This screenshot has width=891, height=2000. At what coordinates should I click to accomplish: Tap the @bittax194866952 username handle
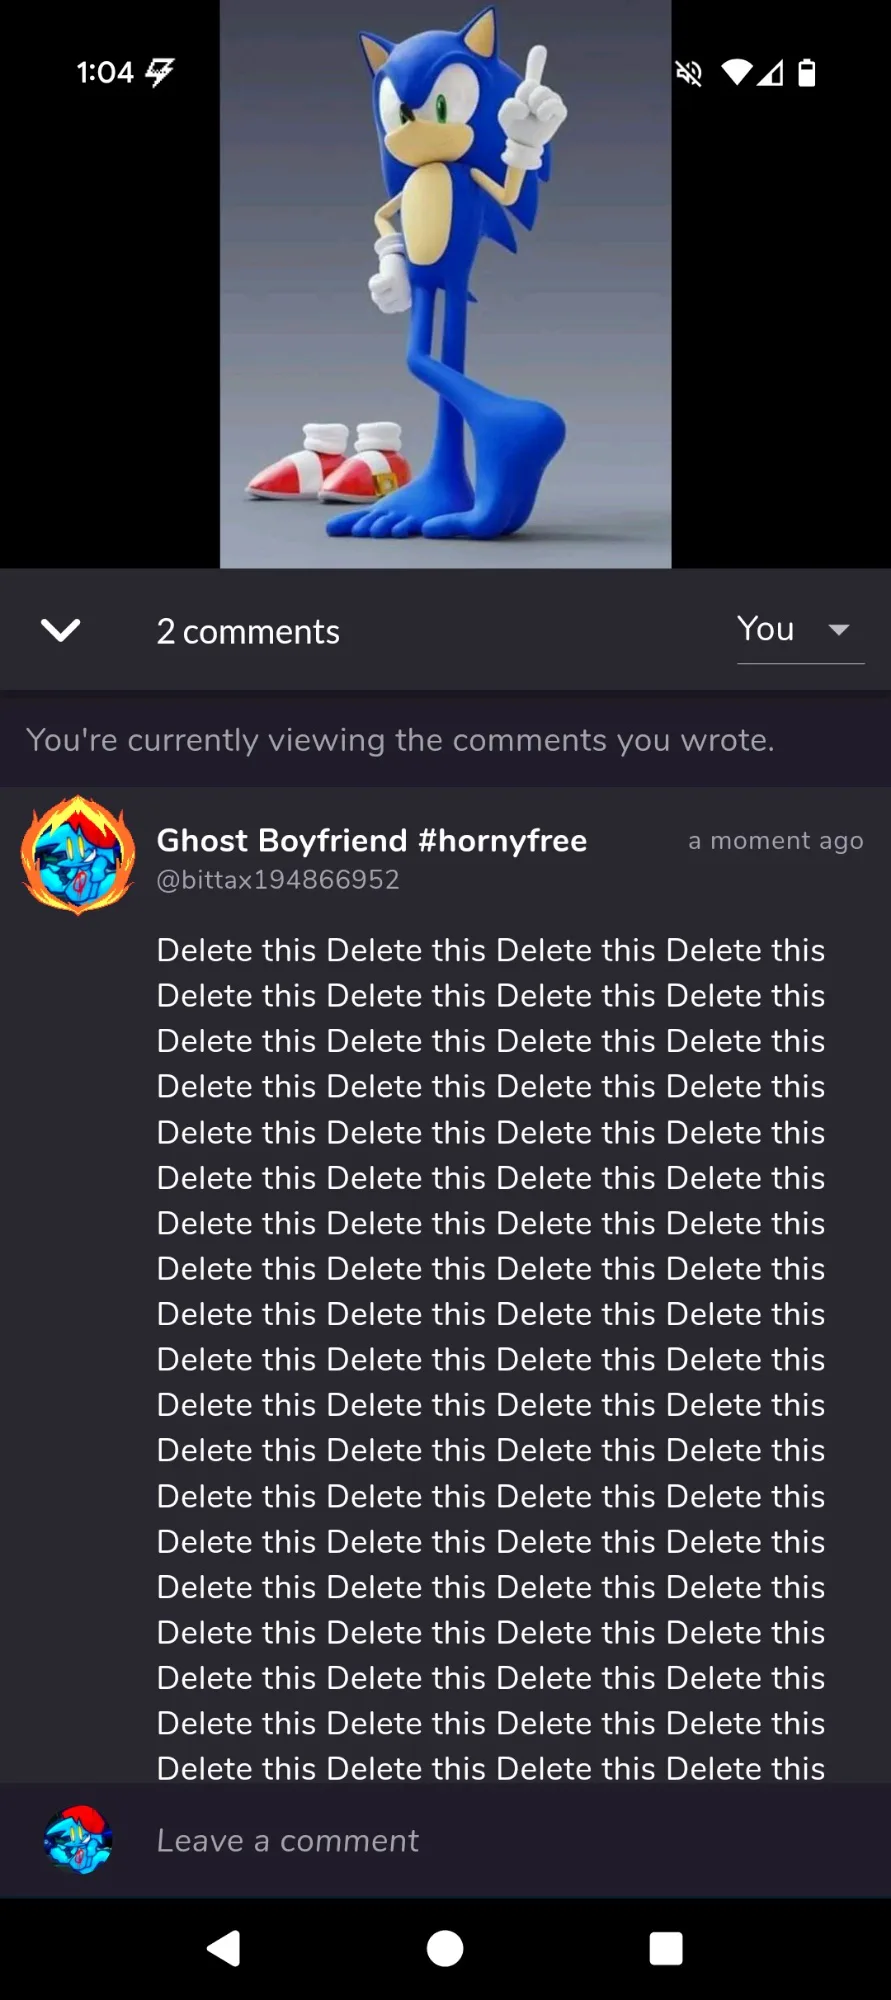tap(278, 880)
